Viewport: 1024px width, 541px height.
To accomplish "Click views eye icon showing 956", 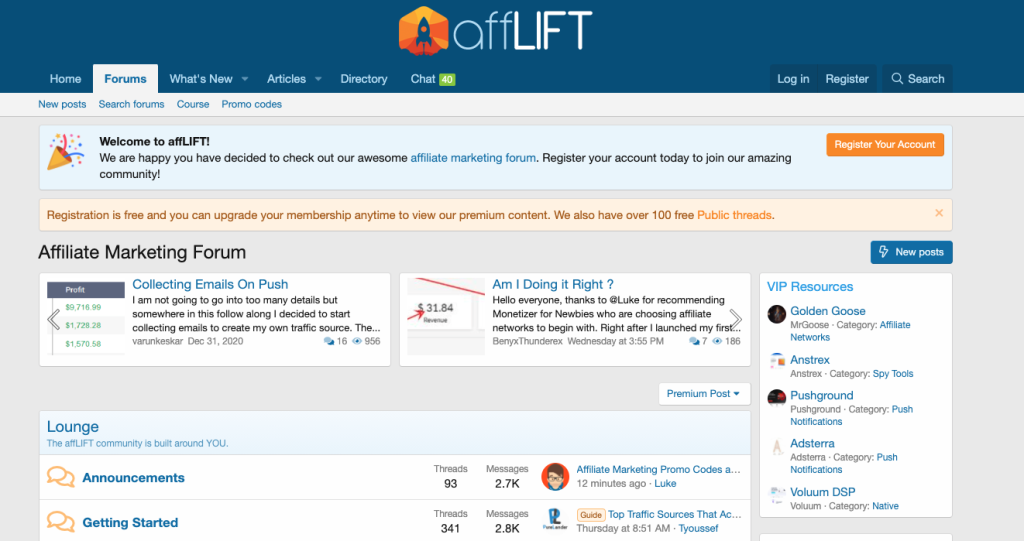I will [357, 341].
